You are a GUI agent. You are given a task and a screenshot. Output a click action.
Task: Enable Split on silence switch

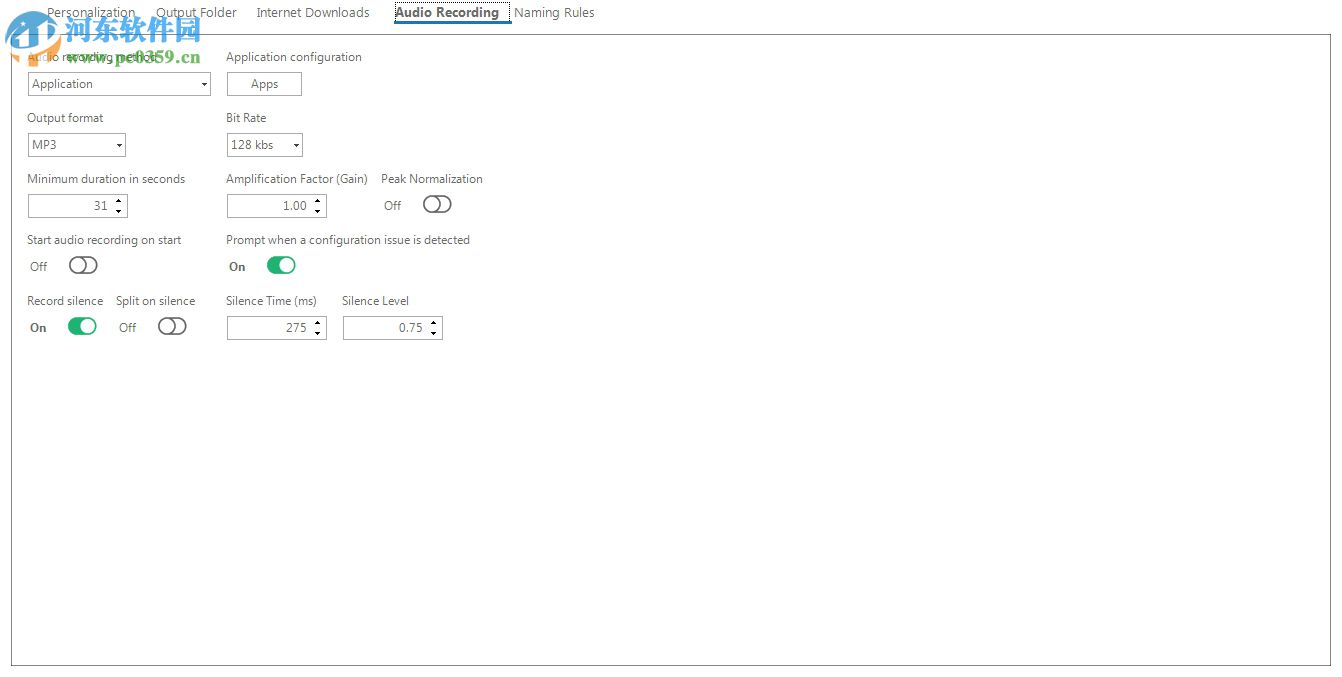point(172,326)
